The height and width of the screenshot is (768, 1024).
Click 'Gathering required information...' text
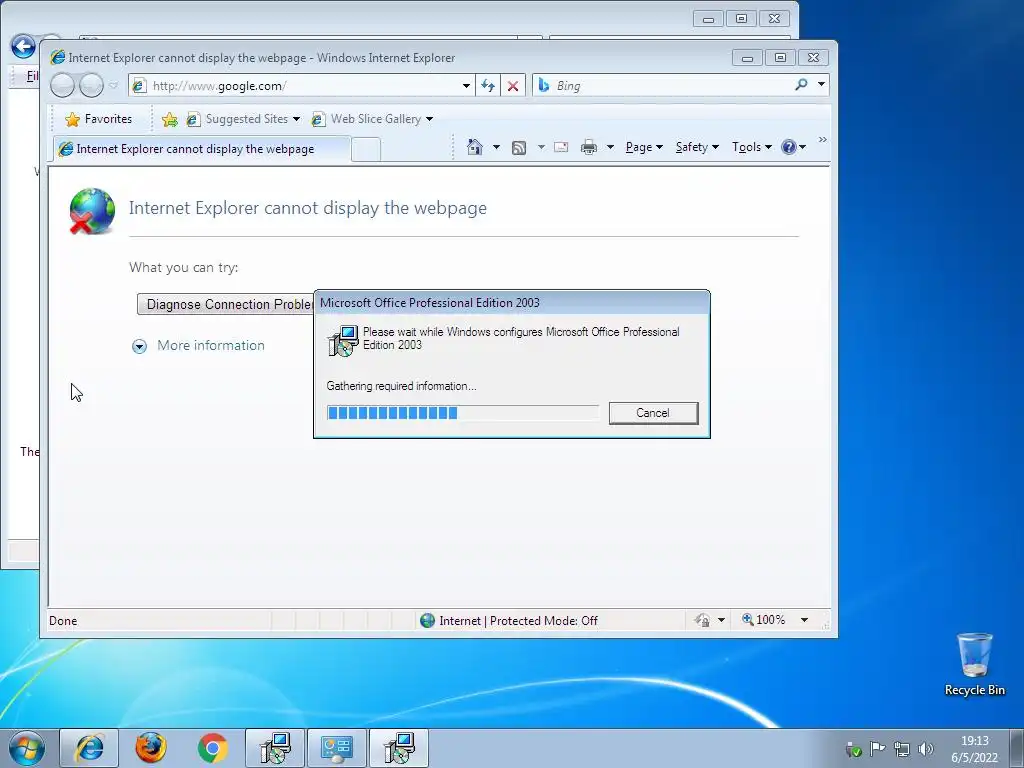[x=401, y=386]
